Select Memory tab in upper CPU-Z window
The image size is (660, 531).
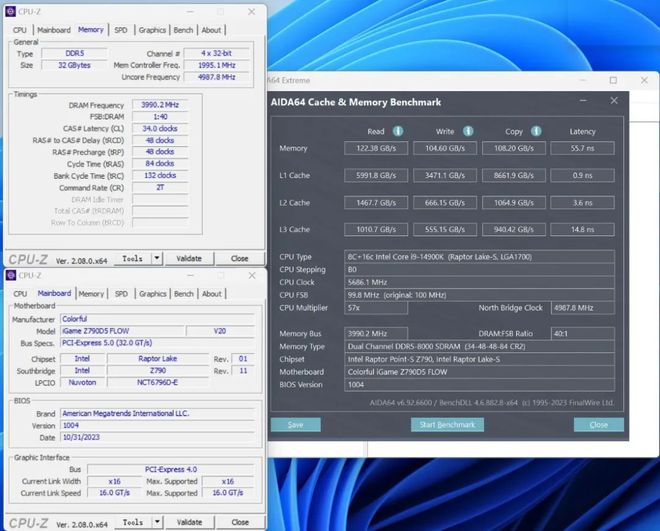click(x=90, y=30)
